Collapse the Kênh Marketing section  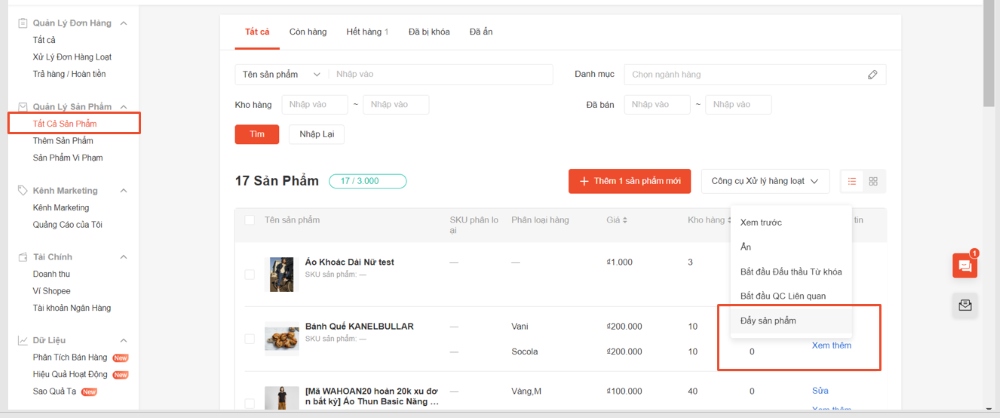pyautogui.click(x=124, y=190)
